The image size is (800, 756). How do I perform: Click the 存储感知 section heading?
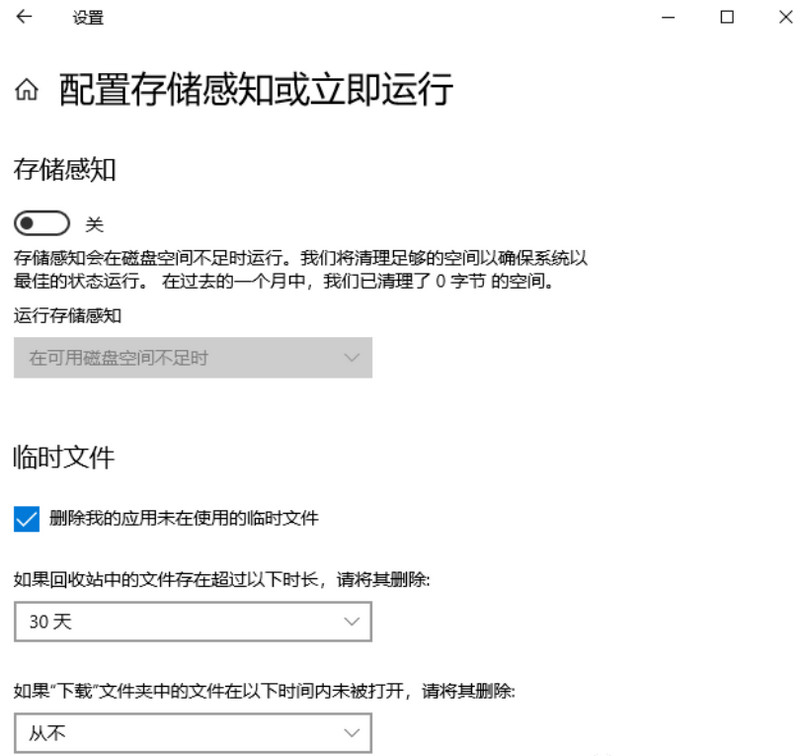pyautogui.click(x=65, y=169)
